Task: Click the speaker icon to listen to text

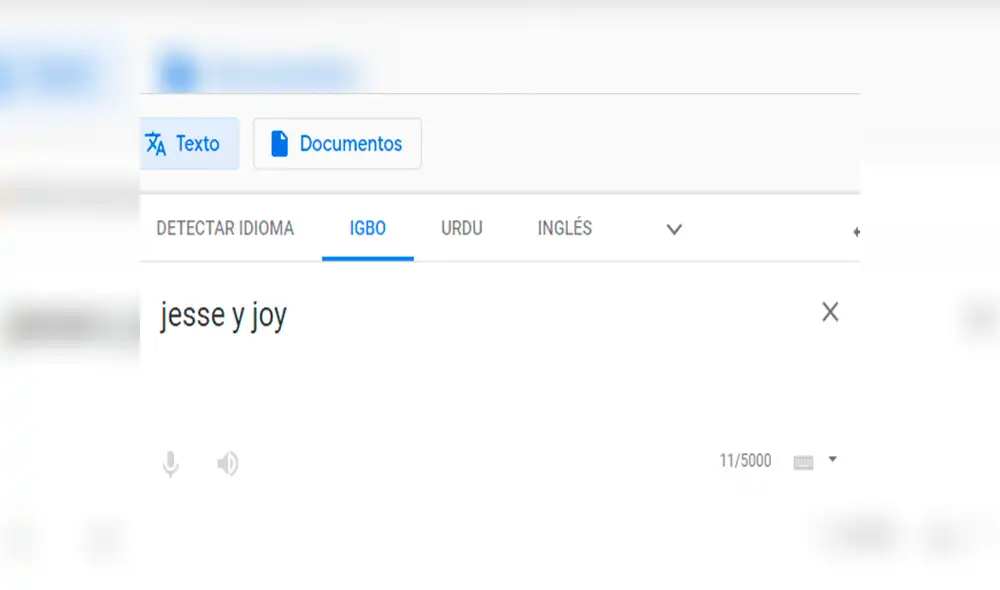Action: [x=228, y=462]
